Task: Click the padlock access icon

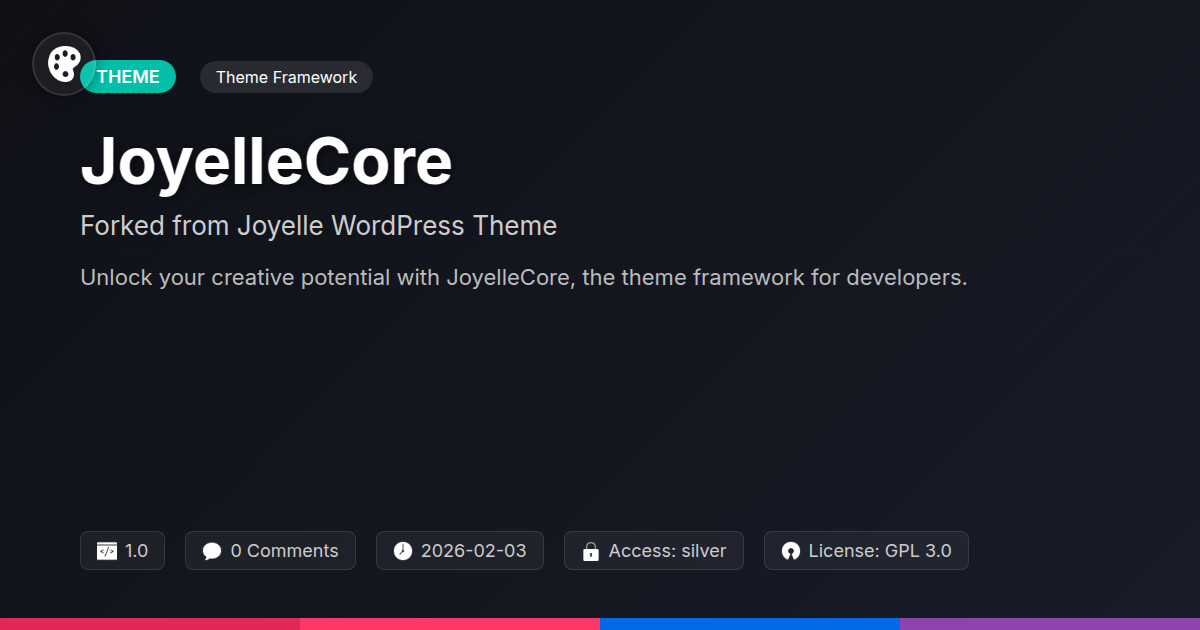Action: pyautogui.click(x=590, y=551)
